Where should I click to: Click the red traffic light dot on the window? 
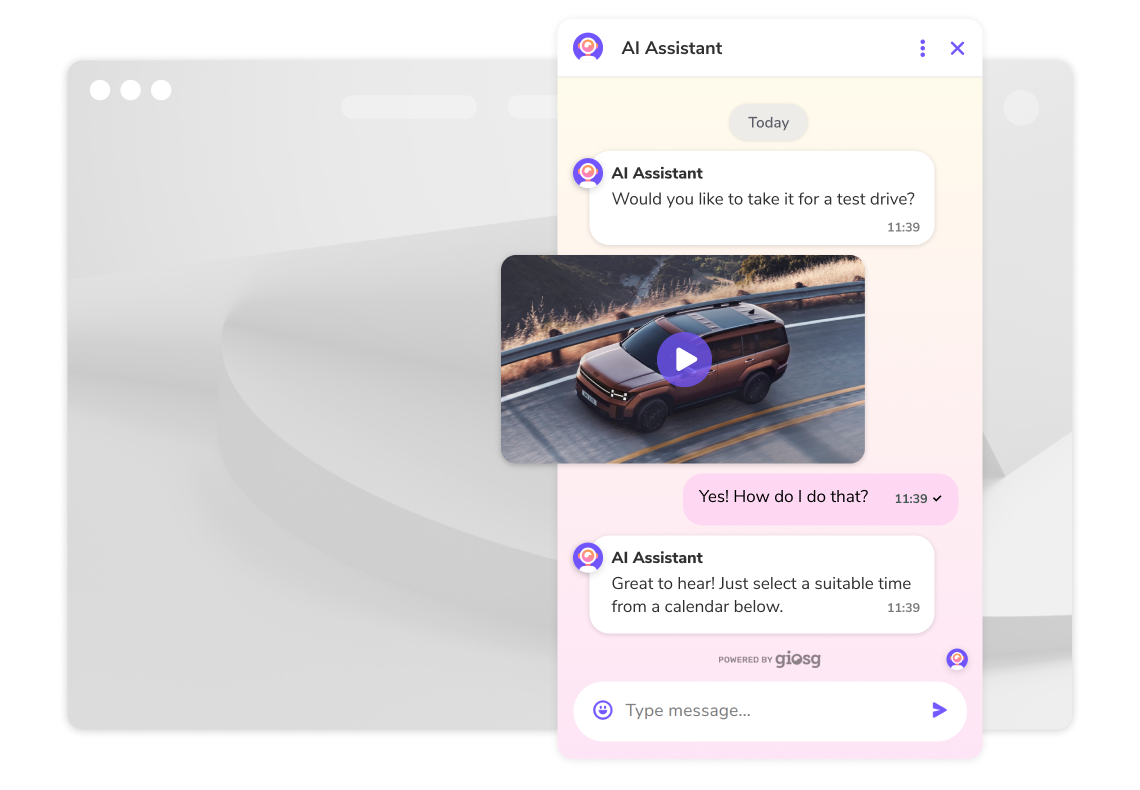(x=100, y=89)
